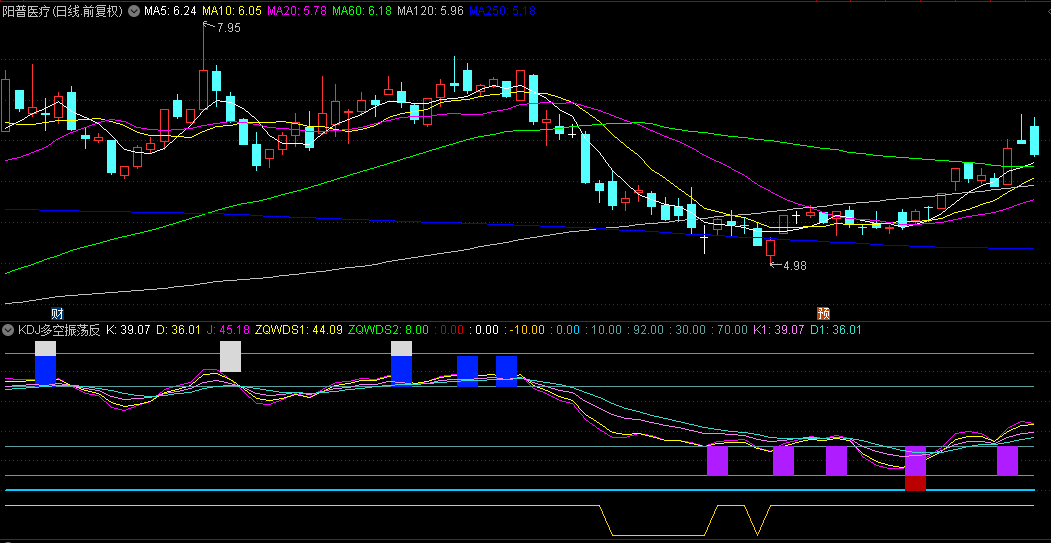Screen dimensions: 1051x543
Task: Expand the dropdown next to 阳普医疗 title
Action: point(134,12)
